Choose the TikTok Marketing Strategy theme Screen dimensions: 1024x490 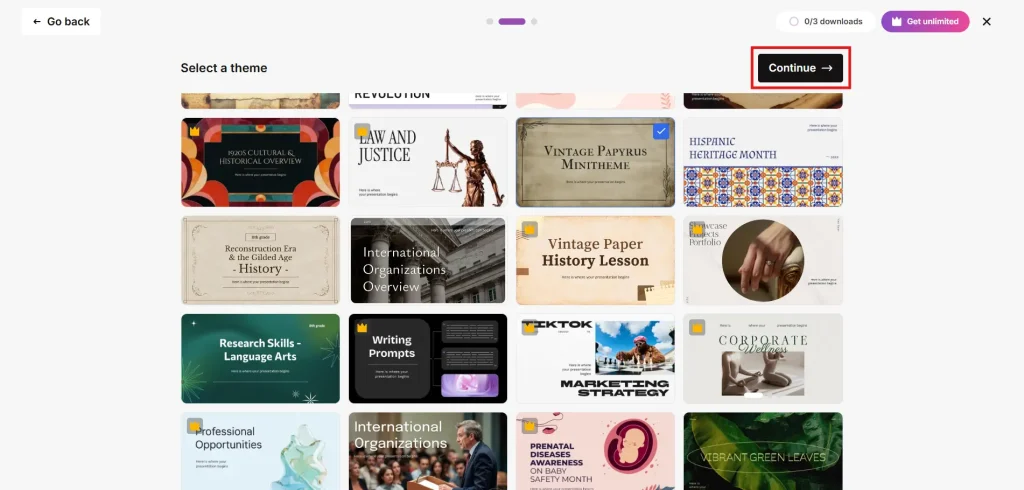595,359
